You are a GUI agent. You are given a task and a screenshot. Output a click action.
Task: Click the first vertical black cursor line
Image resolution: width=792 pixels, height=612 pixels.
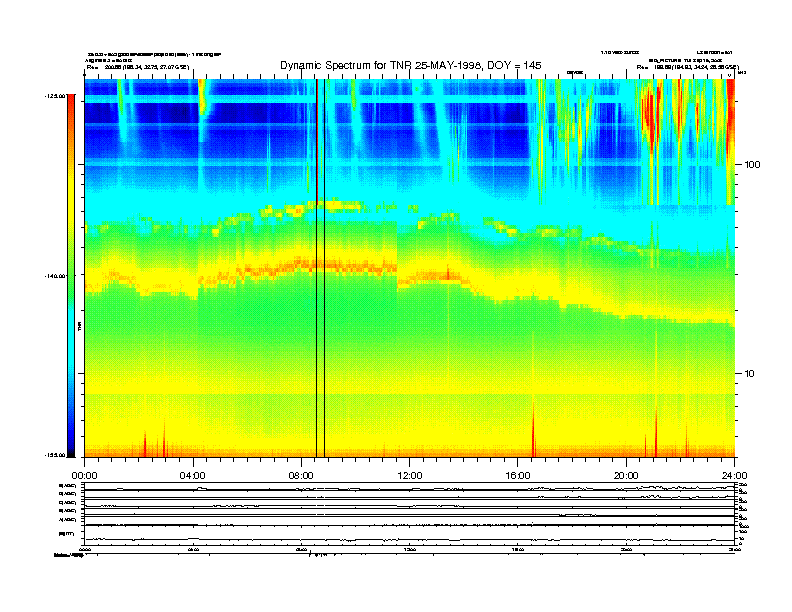coord(316,268)
